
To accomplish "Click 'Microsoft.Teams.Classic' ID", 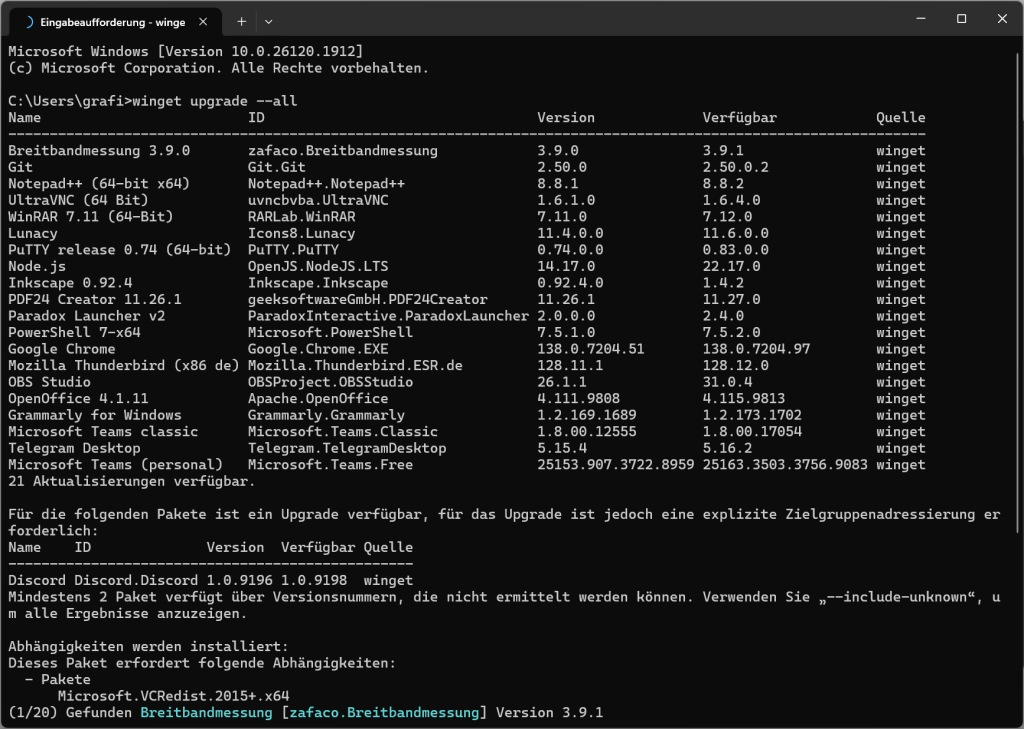I will tap(343, 432).
